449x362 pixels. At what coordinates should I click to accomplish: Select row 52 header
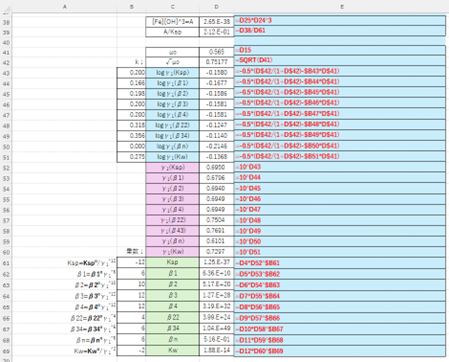click(x=6, y=168)
